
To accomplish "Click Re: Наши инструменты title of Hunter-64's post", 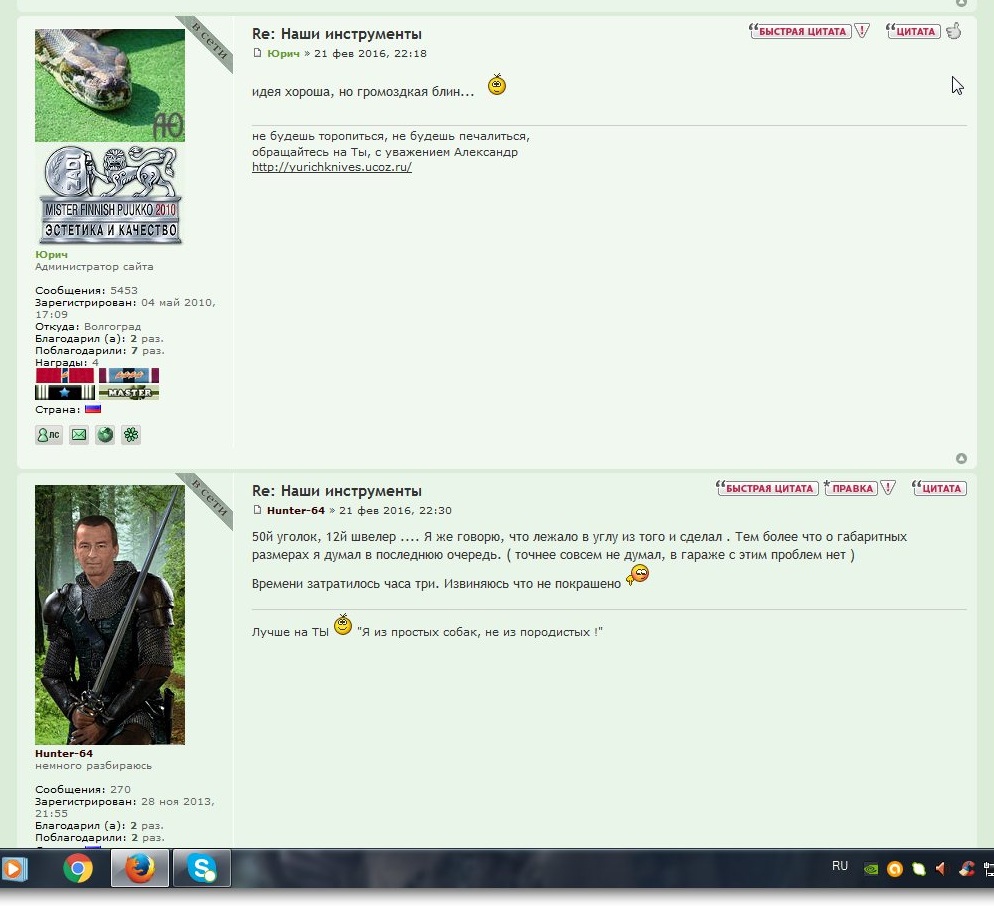I will pyautogui.click(x=337, y=491).
